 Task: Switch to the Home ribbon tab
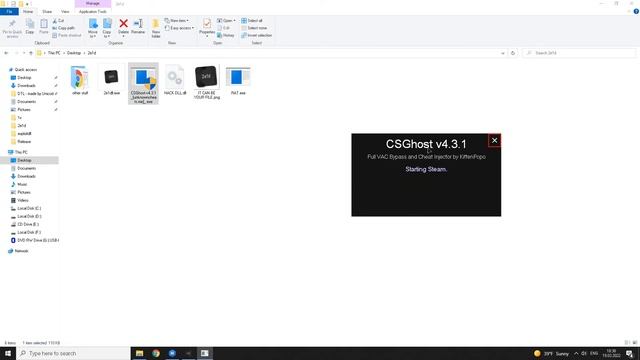click(x=28, y=11)
